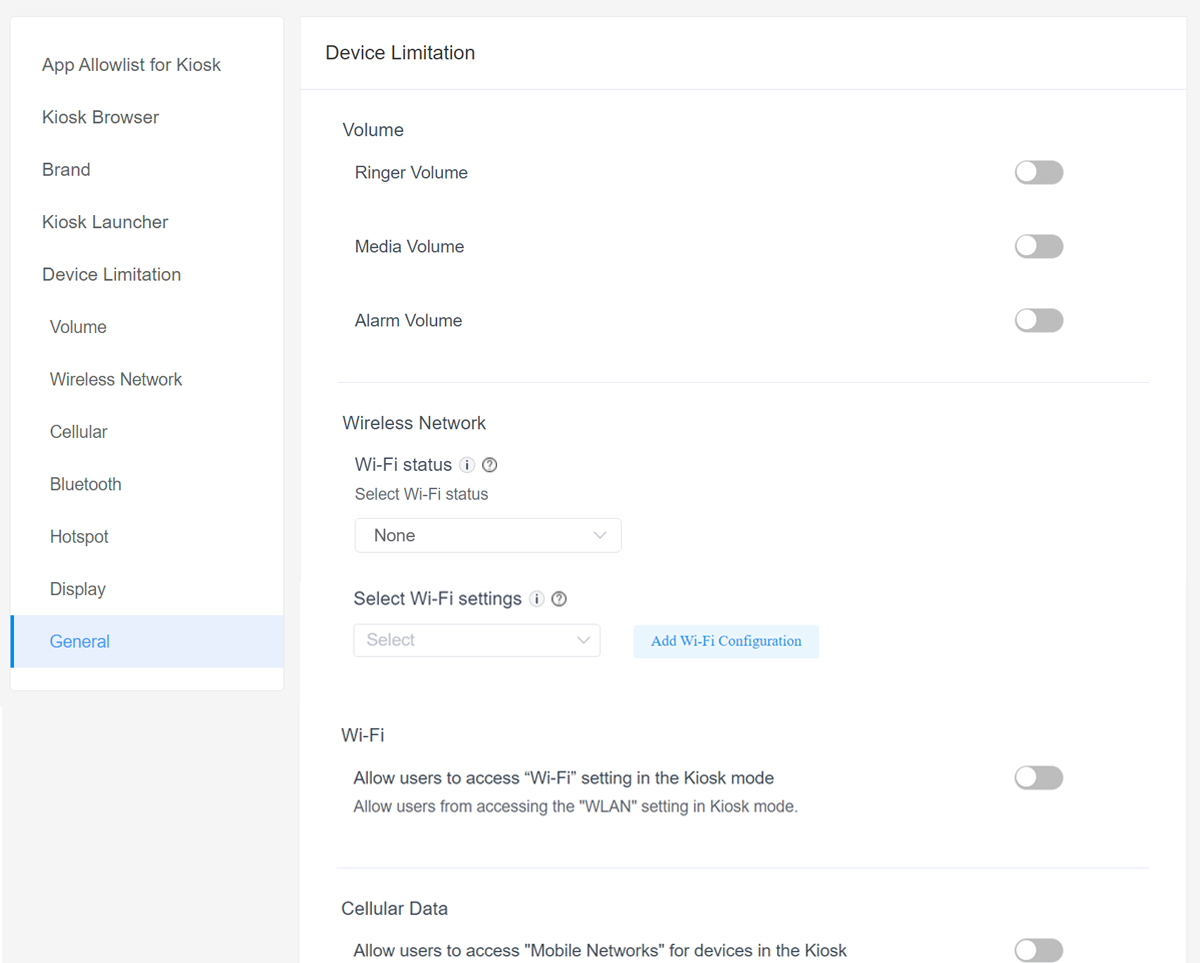Image resolution: width=1200 pixels, height=963 pixels.
Task: Select Bluetooth in the sidebar
Action: [85, 484]
